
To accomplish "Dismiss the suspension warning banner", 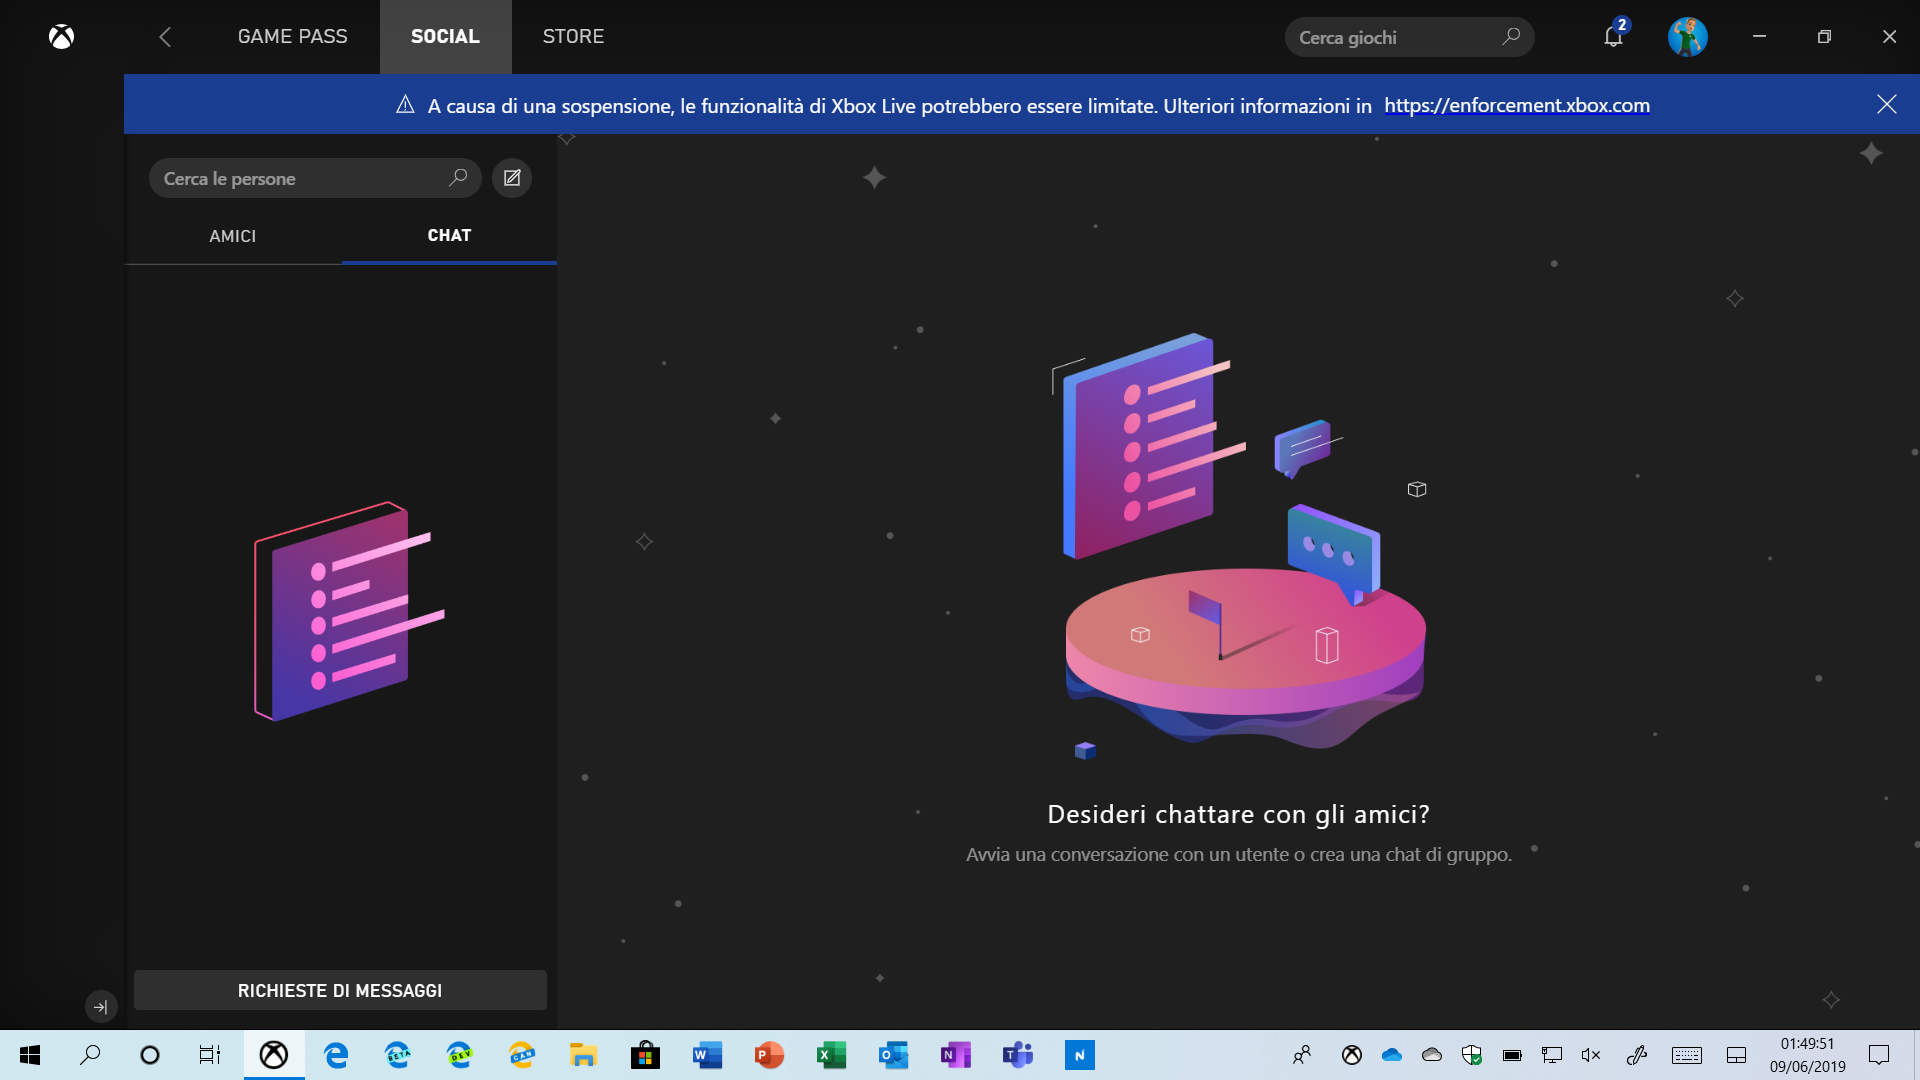I will (x=1887, y=104).
